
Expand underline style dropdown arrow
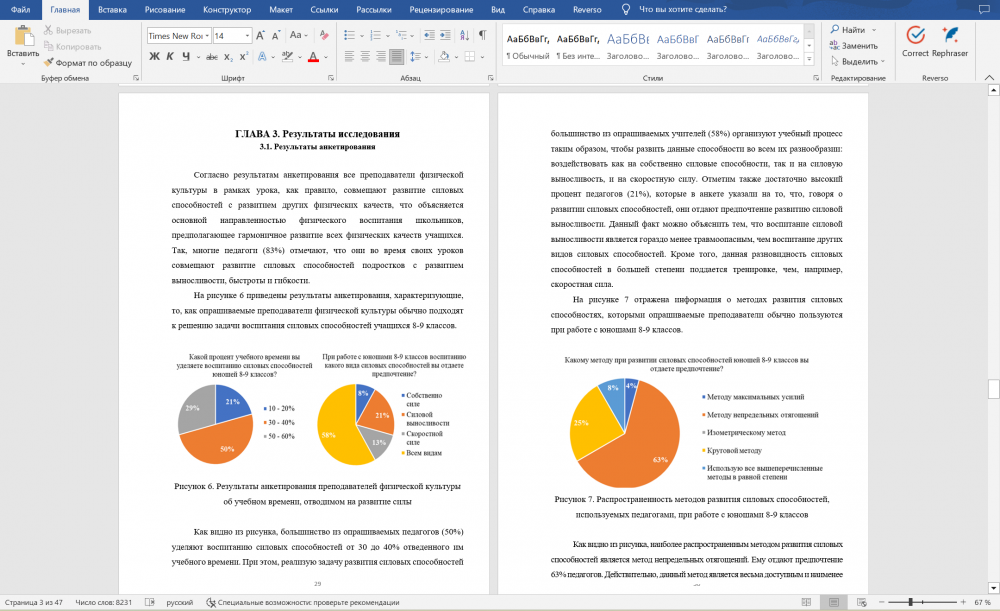pyautogui.click(x=198, y=57)
